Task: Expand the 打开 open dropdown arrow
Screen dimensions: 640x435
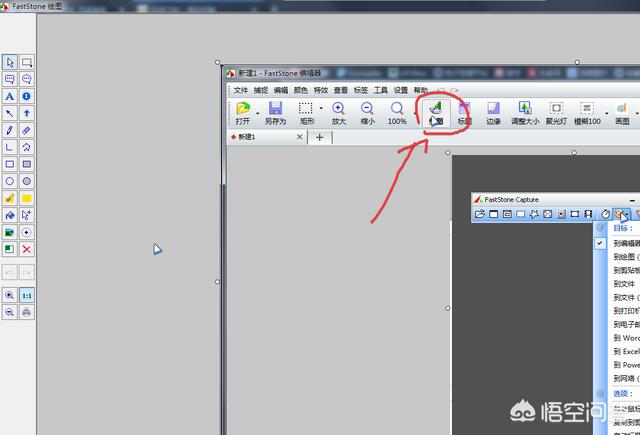Action: [257, 112]
